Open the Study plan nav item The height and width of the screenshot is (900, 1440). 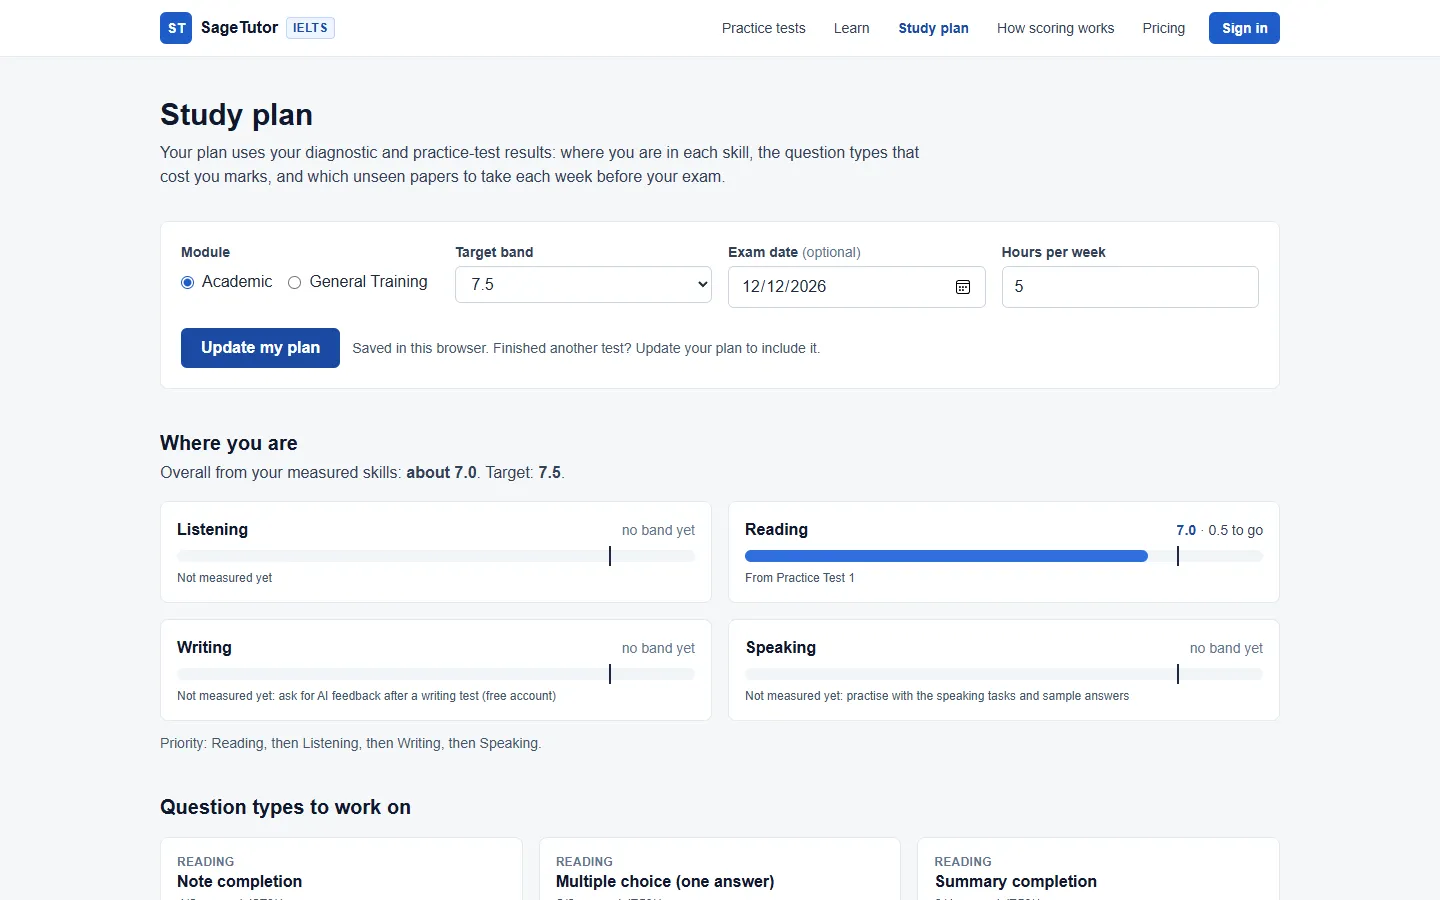pyautogui.click(x=933, y=28)
